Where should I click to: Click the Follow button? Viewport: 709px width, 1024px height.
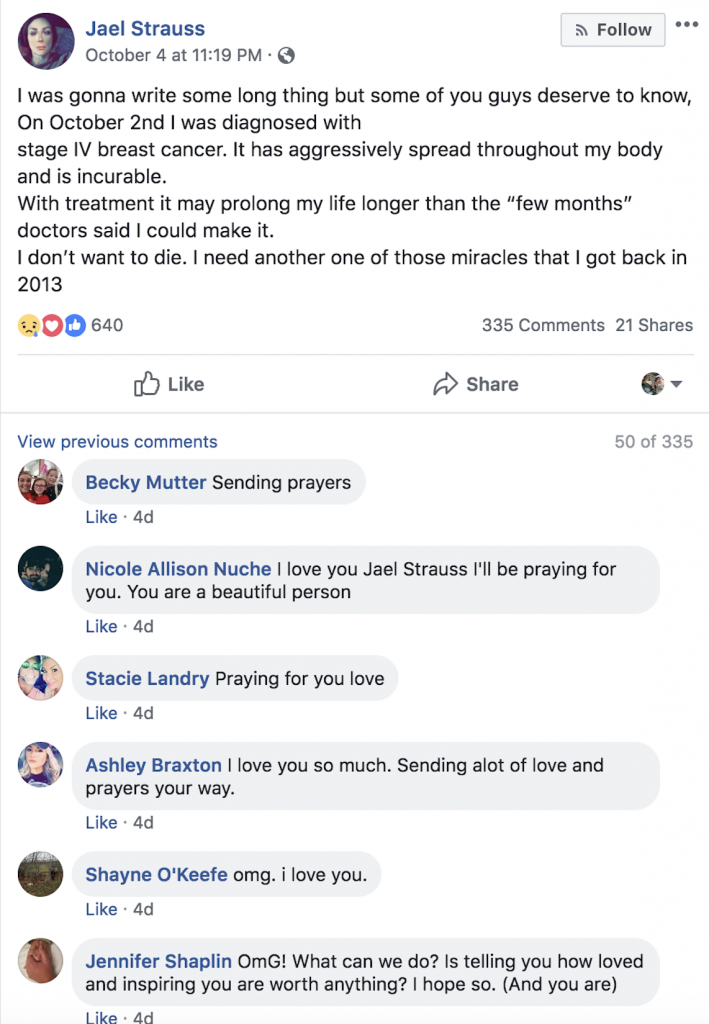coord(612,30)
